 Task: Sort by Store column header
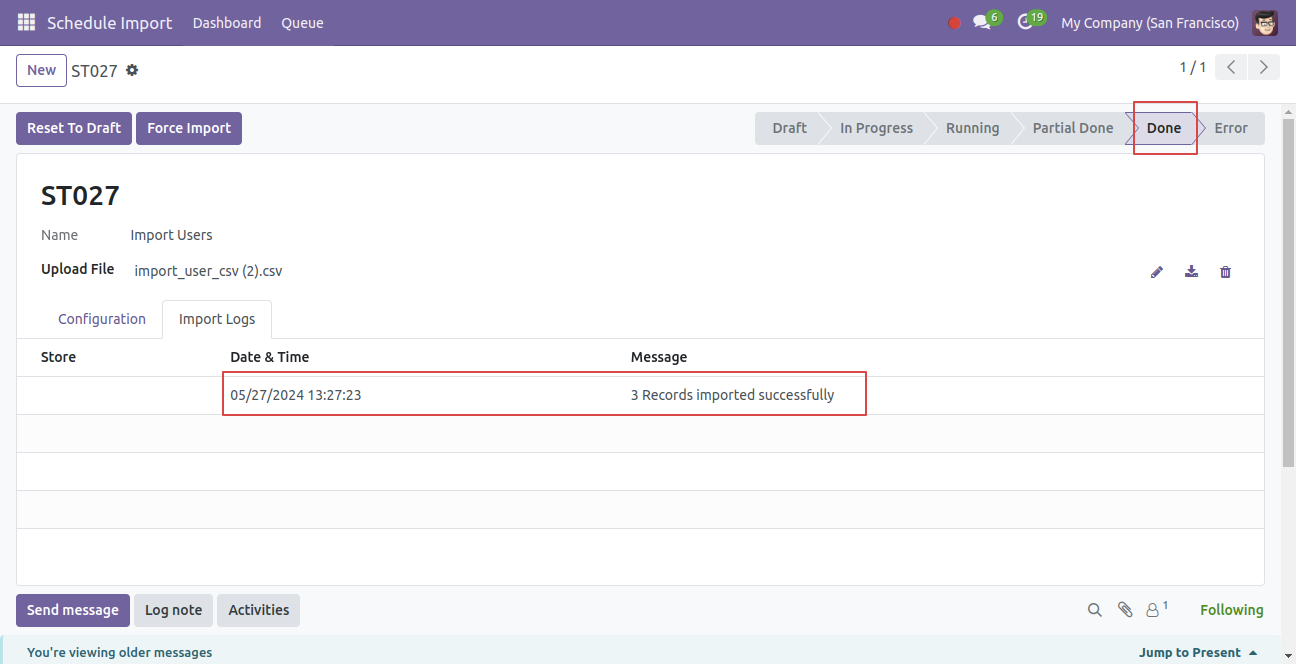click(x=58, y=357)
